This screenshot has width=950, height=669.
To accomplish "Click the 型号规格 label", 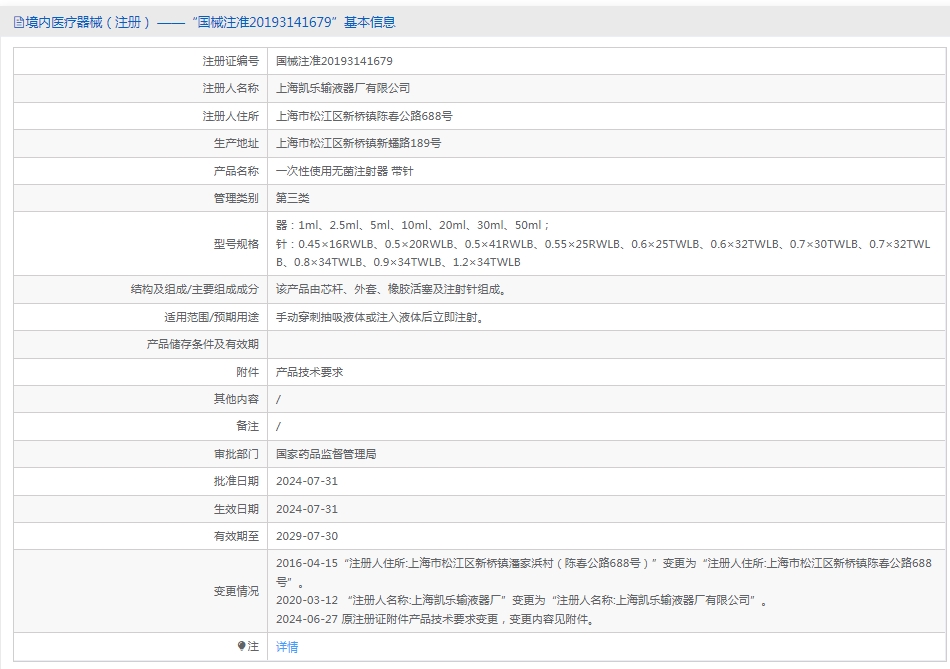I will [x=236, y=244].
